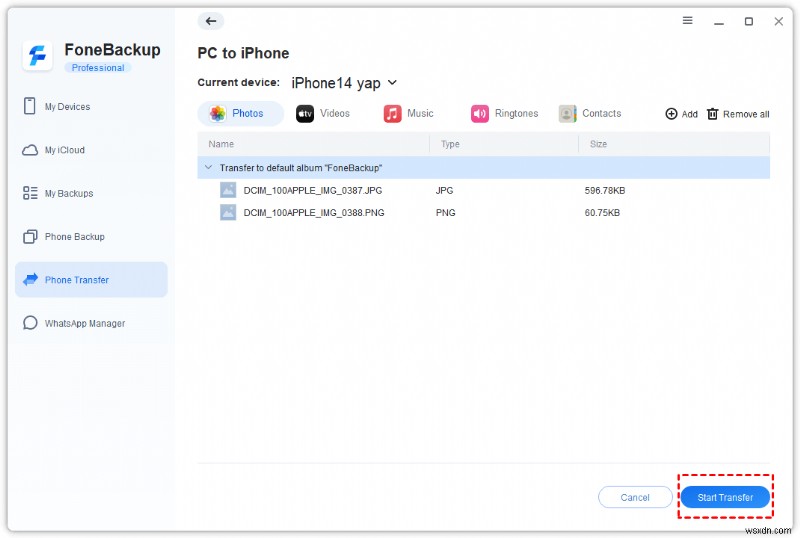
Task: Collapse the default album FoneBackup group
Action: (x=208, y=167)
